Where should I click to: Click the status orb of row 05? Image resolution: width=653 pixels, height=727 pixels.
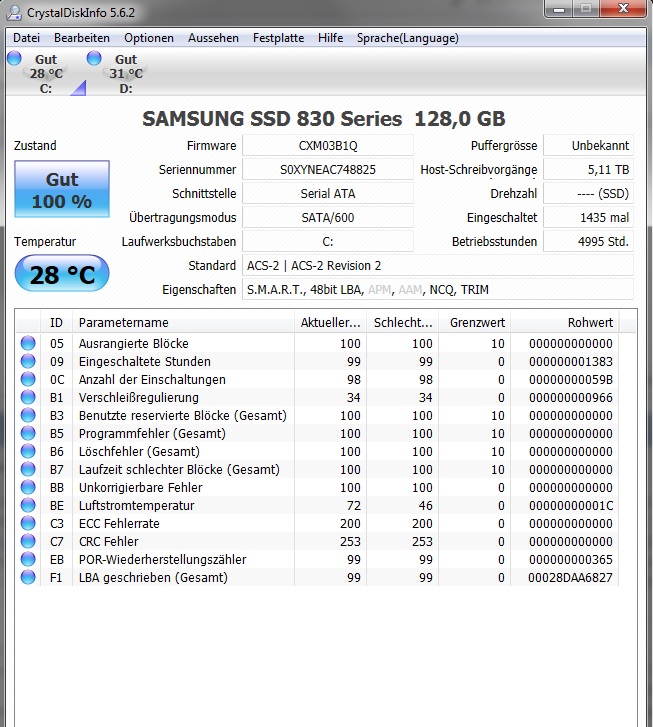[x=28, y=343]
